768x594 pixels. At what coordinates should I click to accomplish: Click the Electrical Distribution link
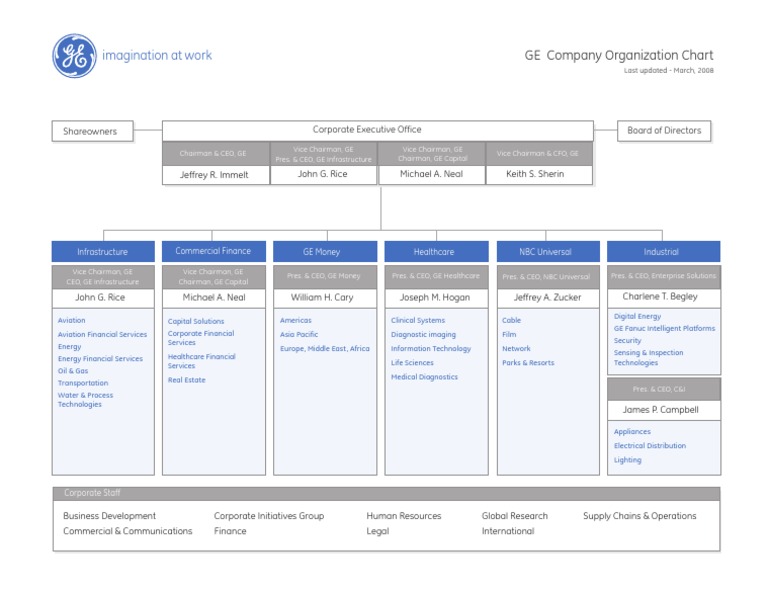coord(650,446)
